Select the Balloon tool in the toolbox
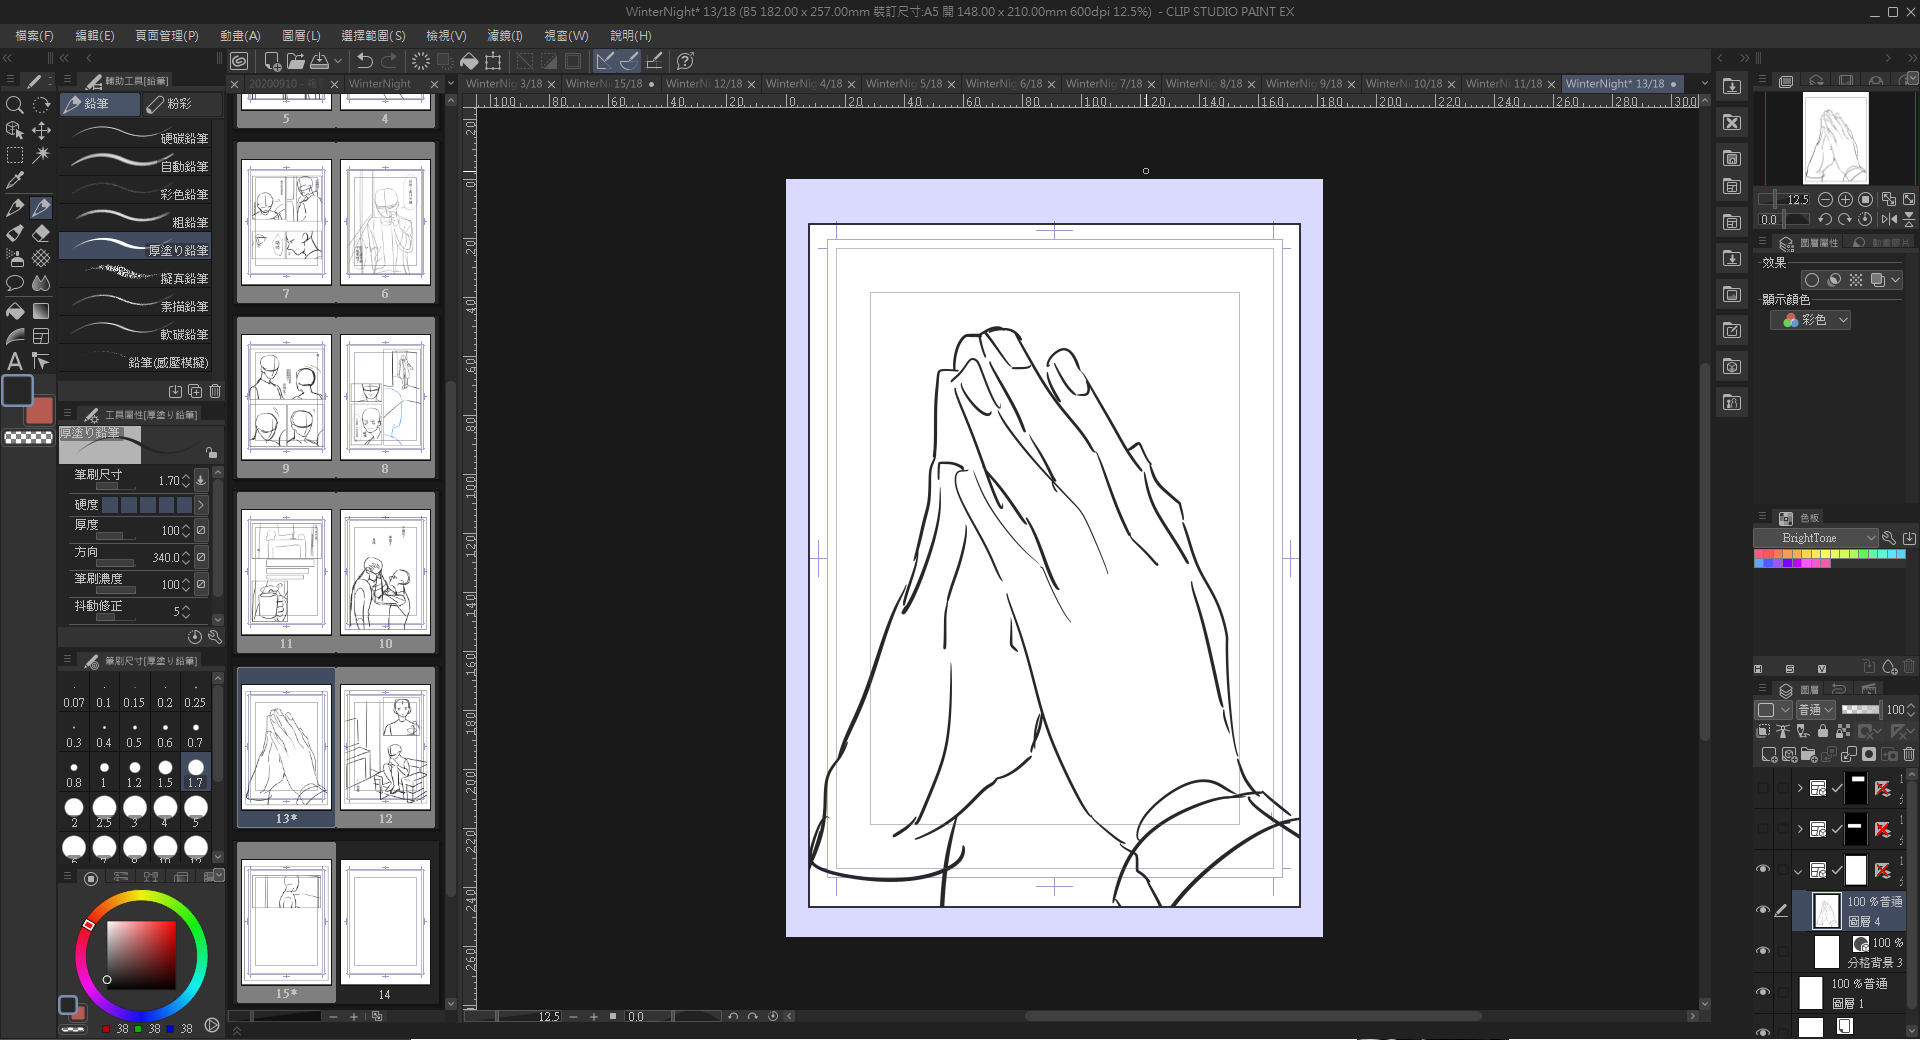 [x=15, y=284]
